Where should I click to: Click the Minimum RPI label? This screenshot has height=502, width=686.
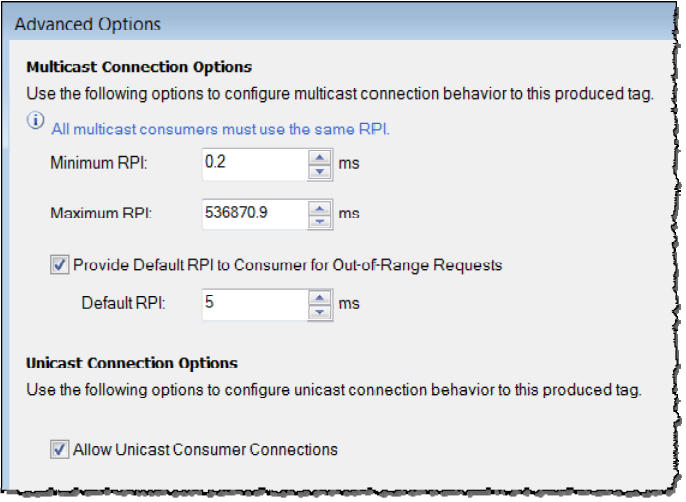[99, 163]
